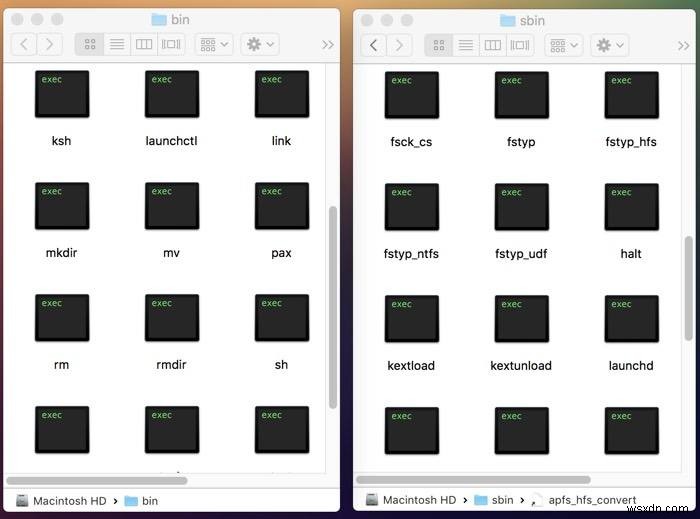Image resolution: width=700 pixels, height=519 pixels.
Task: Go forward in the bin window
Action: coord(49,44)
